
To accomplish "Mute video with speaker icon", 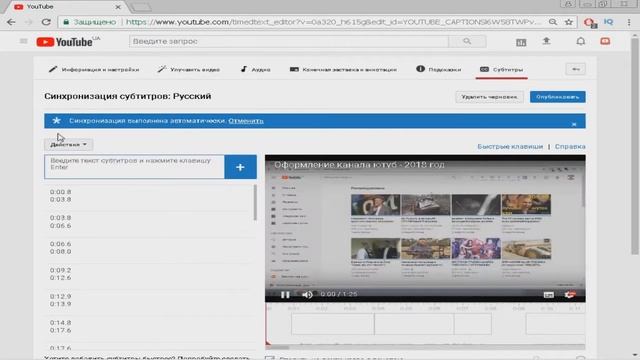I will click(307, 295).
